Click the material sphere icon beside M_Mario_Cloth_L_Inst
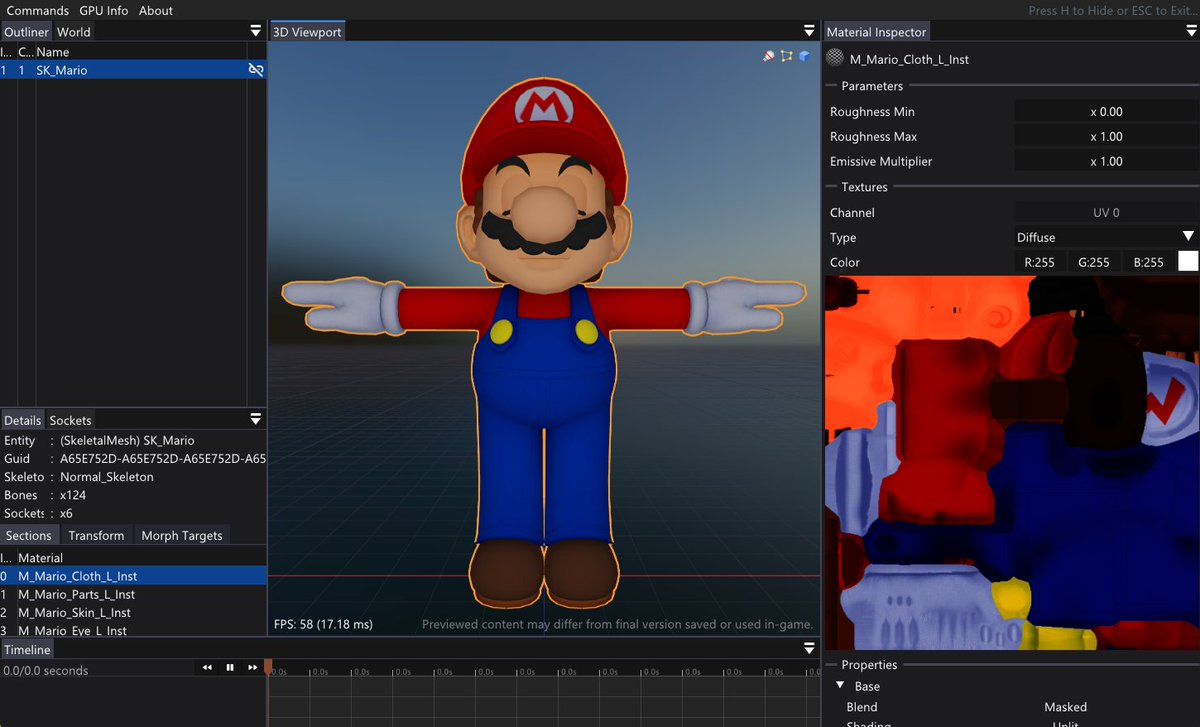 coord(833,58)
